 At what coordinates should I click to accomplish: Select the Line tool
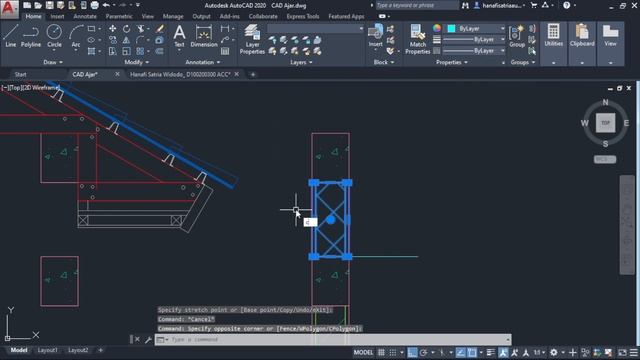tap(11, 36)
